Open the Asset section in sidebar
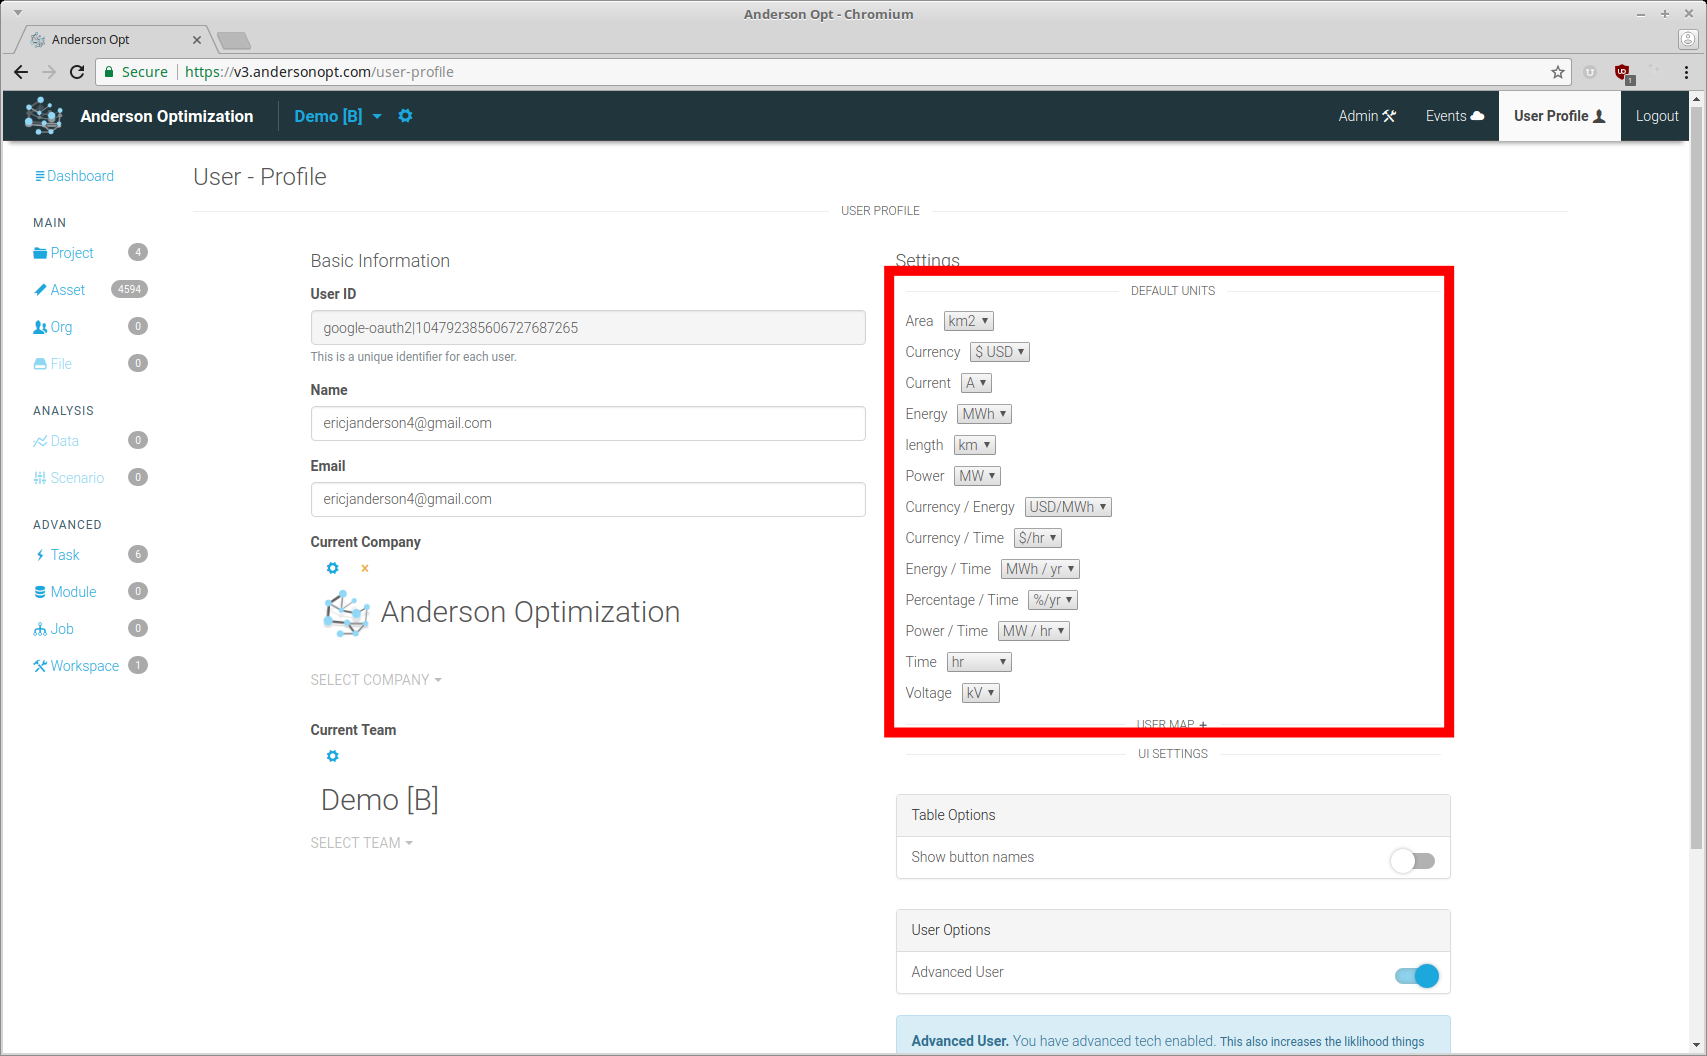1707x1056 pixels. 67,290
